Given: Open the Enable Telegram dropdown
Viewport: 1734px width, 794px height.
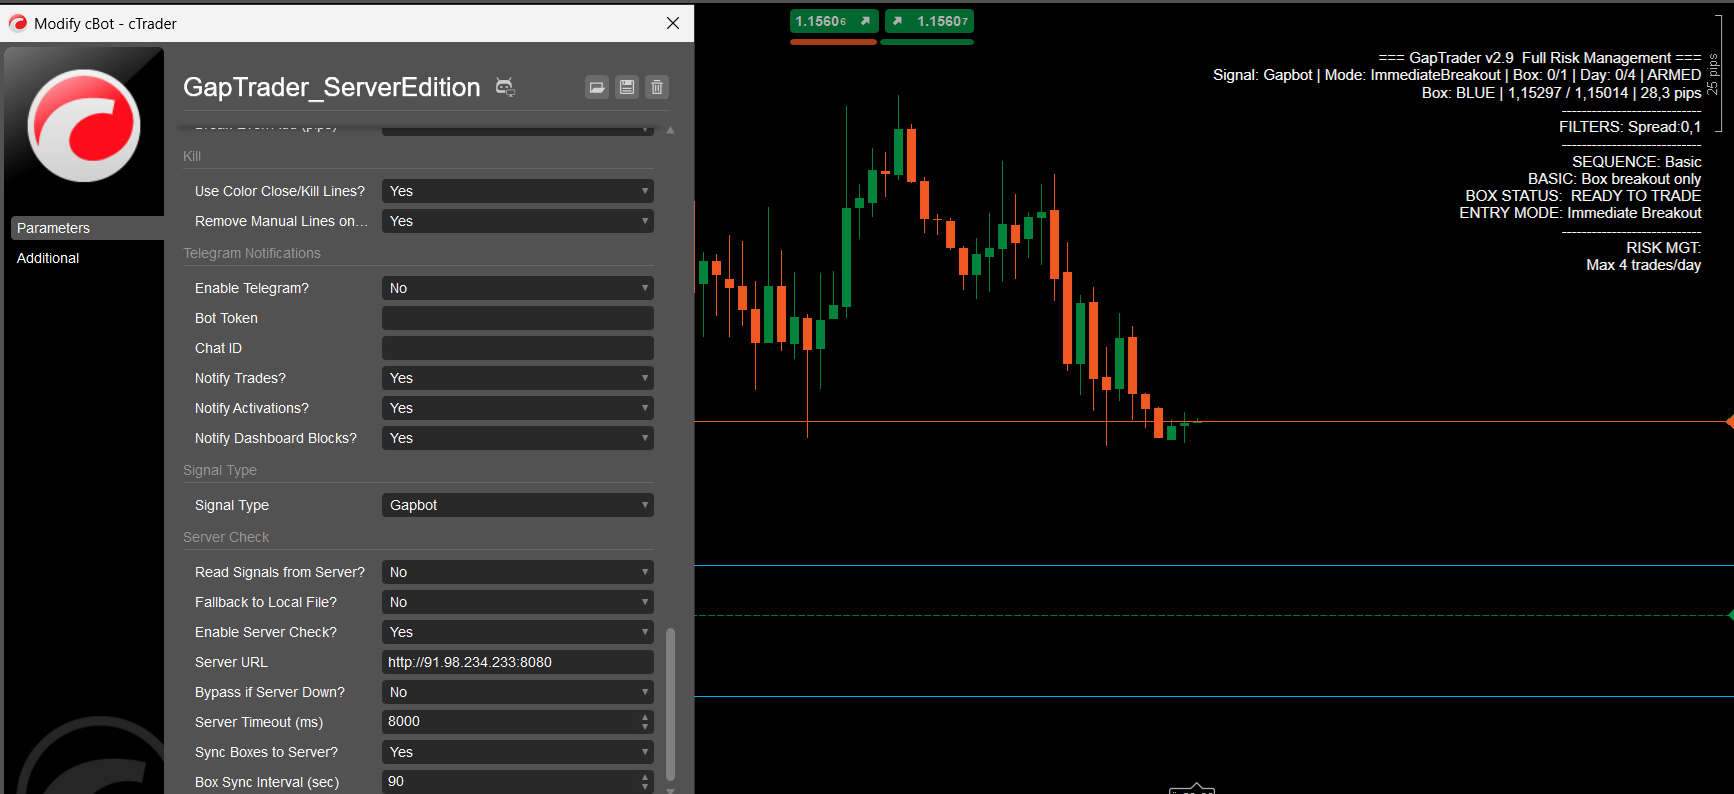Looking at the screenshot, I should coord(517,288).
